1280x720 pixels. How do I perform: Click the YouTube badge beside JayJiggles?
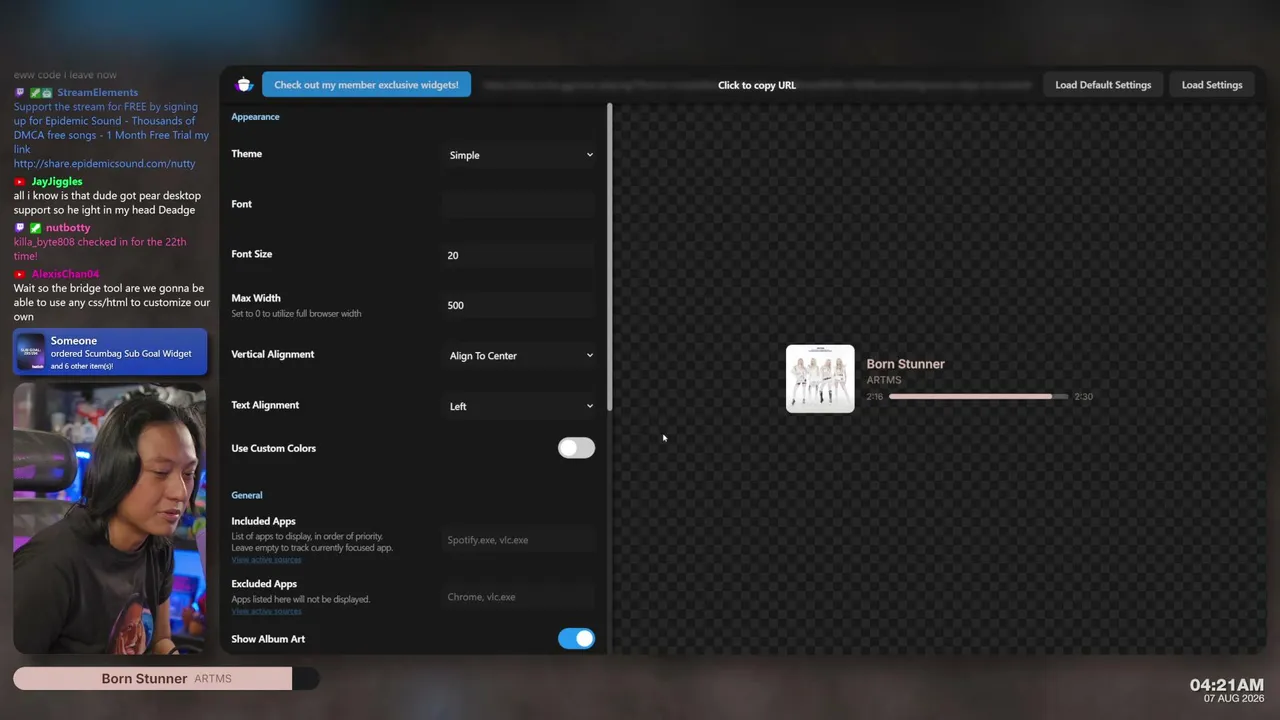pos(20,182)
